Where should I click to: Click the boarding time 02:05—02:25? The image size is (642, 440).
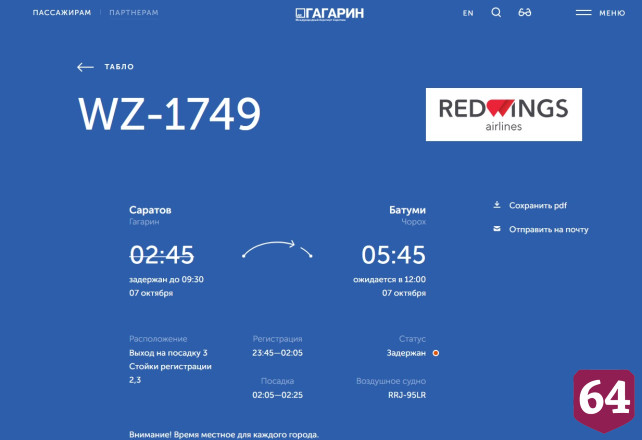pos(278,395)
